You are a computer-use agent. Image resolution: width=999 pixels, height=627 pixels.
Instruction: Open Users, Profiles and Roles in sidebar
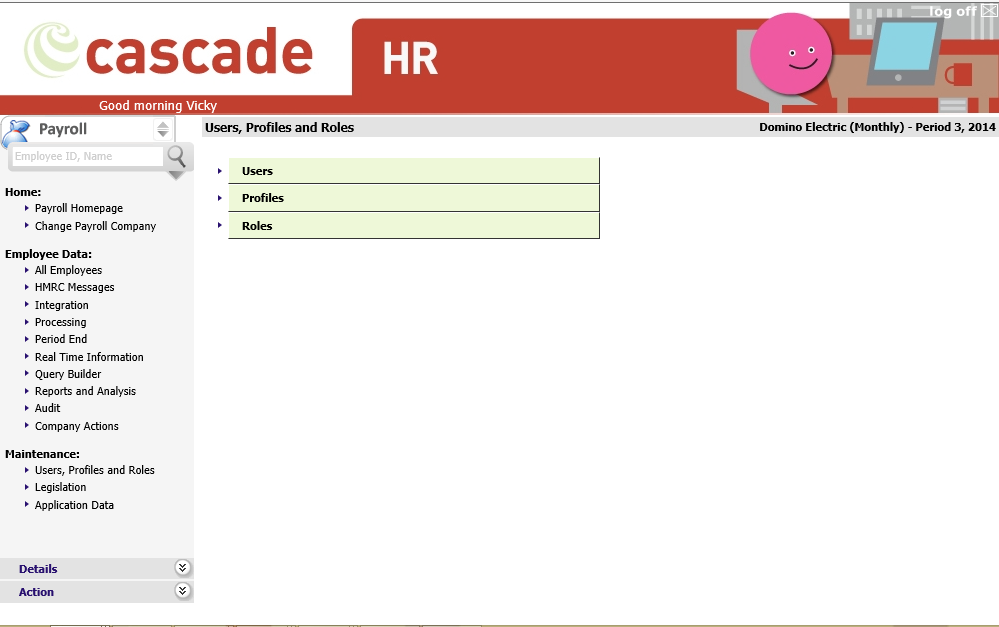coord(95,470)
